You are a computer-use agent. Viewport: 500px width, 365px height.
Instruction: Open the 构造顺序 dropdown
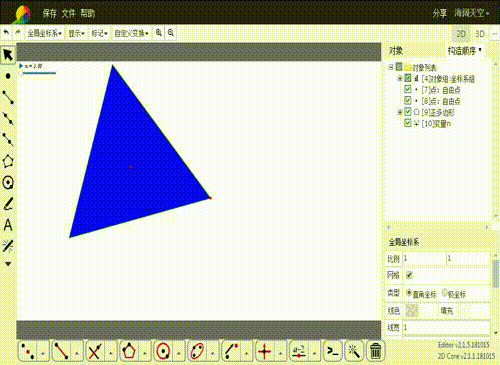(x=464, y=51)
